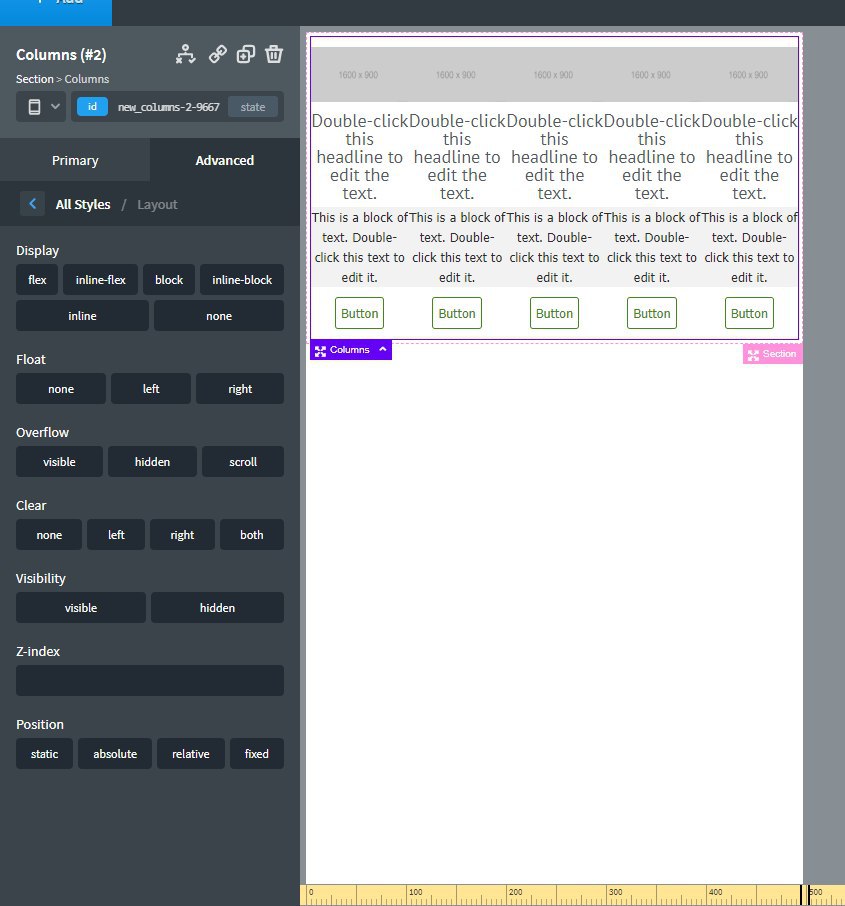This screenshot has width=845, height=906.
Task: Set Position to static
Action: (45, 753)
